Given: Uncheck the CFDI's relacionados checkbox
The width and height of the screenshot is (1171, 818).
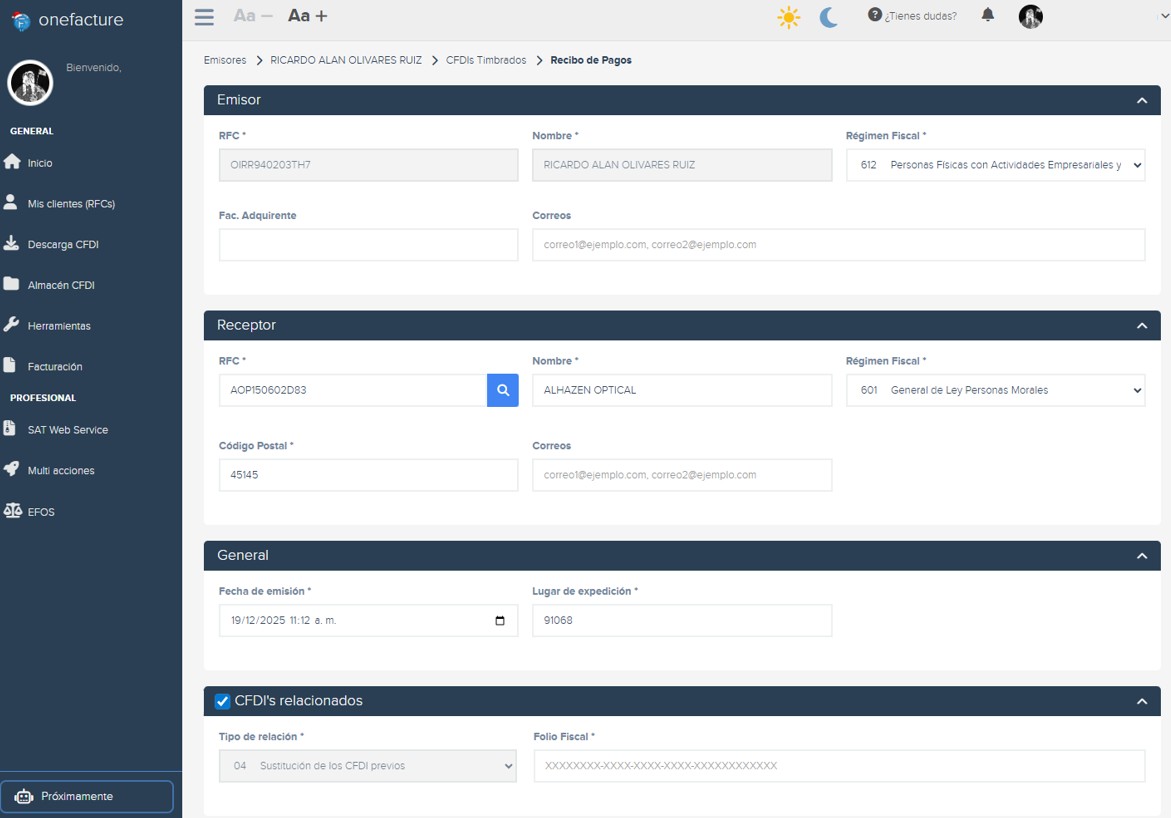Looking at the screenshot, I should (x=223, y=701).
